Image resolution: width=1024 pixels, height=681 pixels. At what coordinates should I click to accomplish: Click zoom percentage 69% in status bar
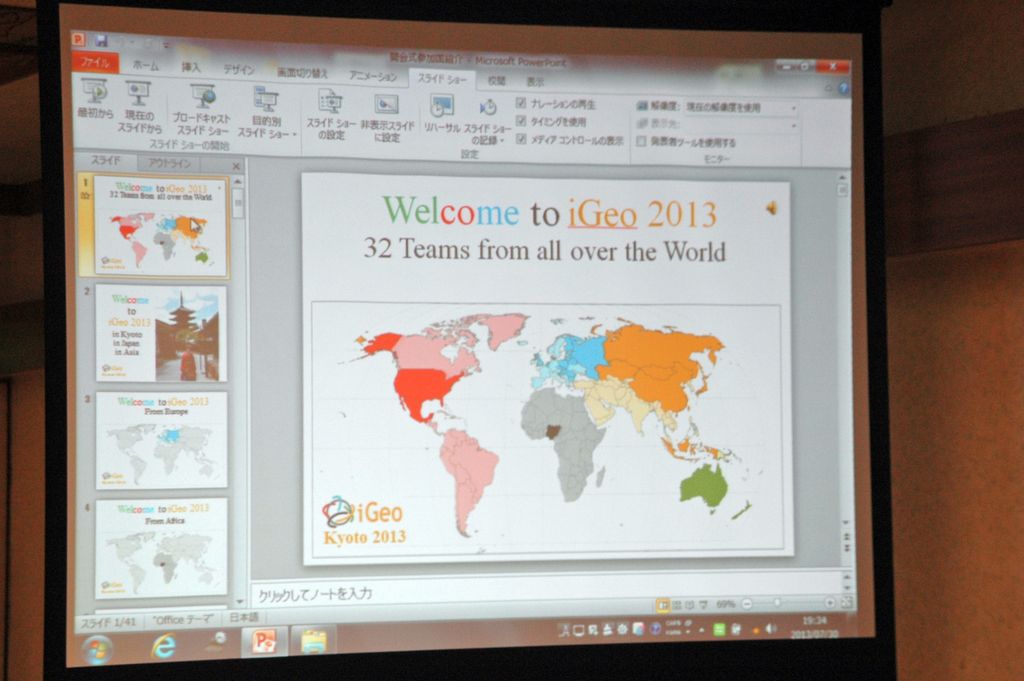726,605
